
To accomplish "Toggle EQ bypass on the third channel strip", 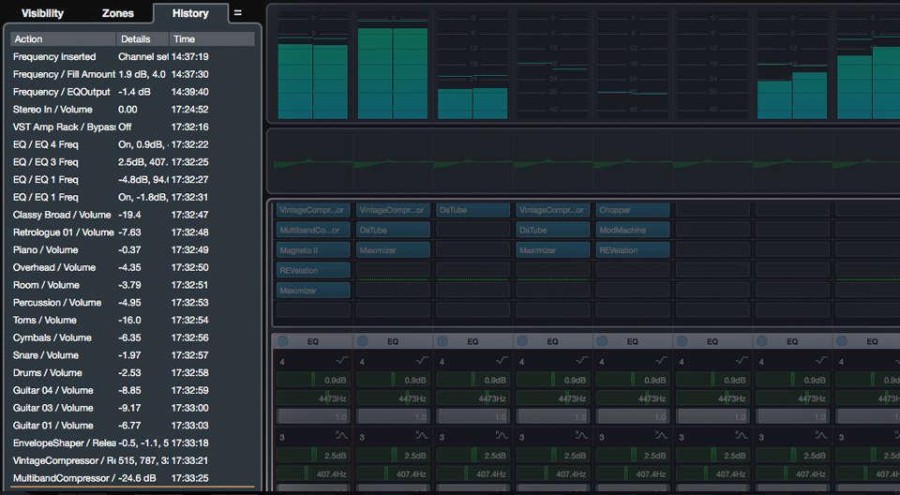I will [442, 341].
